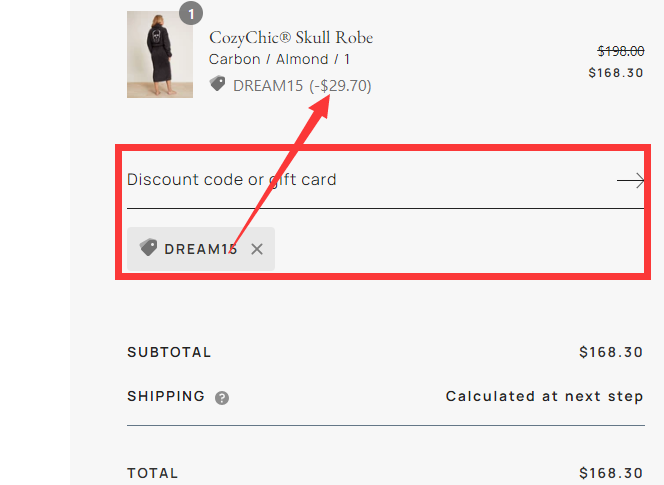Click the SUBTOTAL label

pos(169,352)
